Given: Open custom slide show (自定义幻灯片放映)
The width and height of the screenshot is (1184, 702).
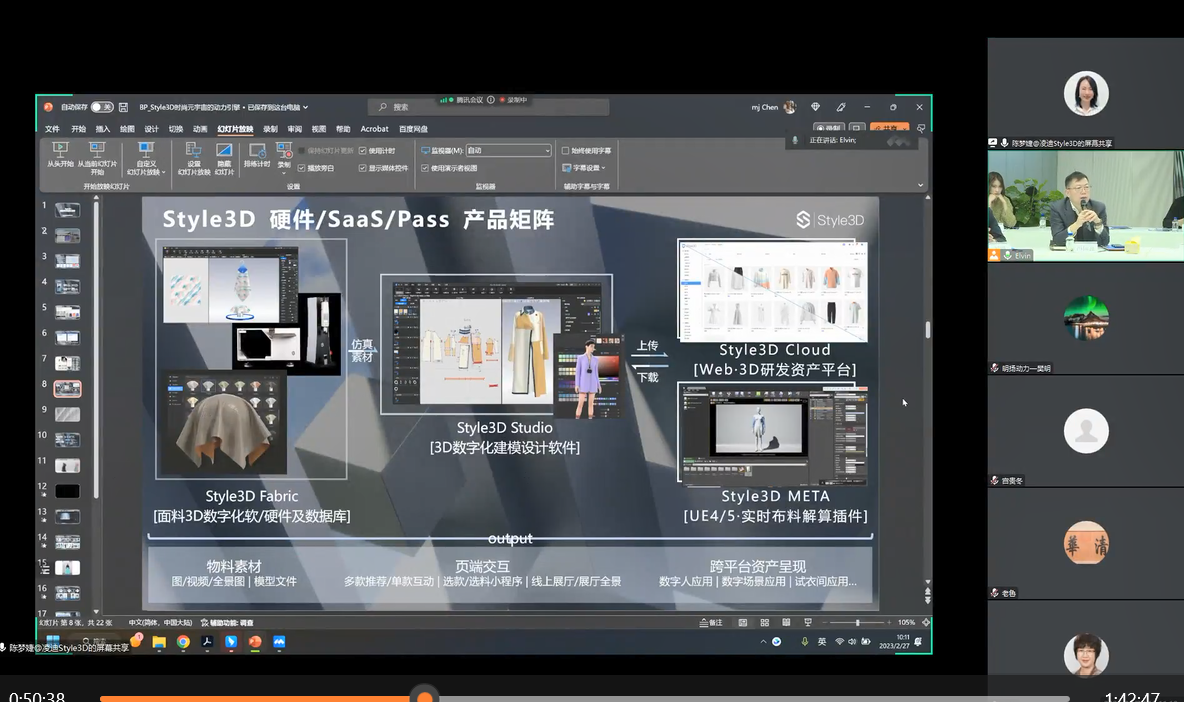Looking at the screenshot, I should coord(146,158).
